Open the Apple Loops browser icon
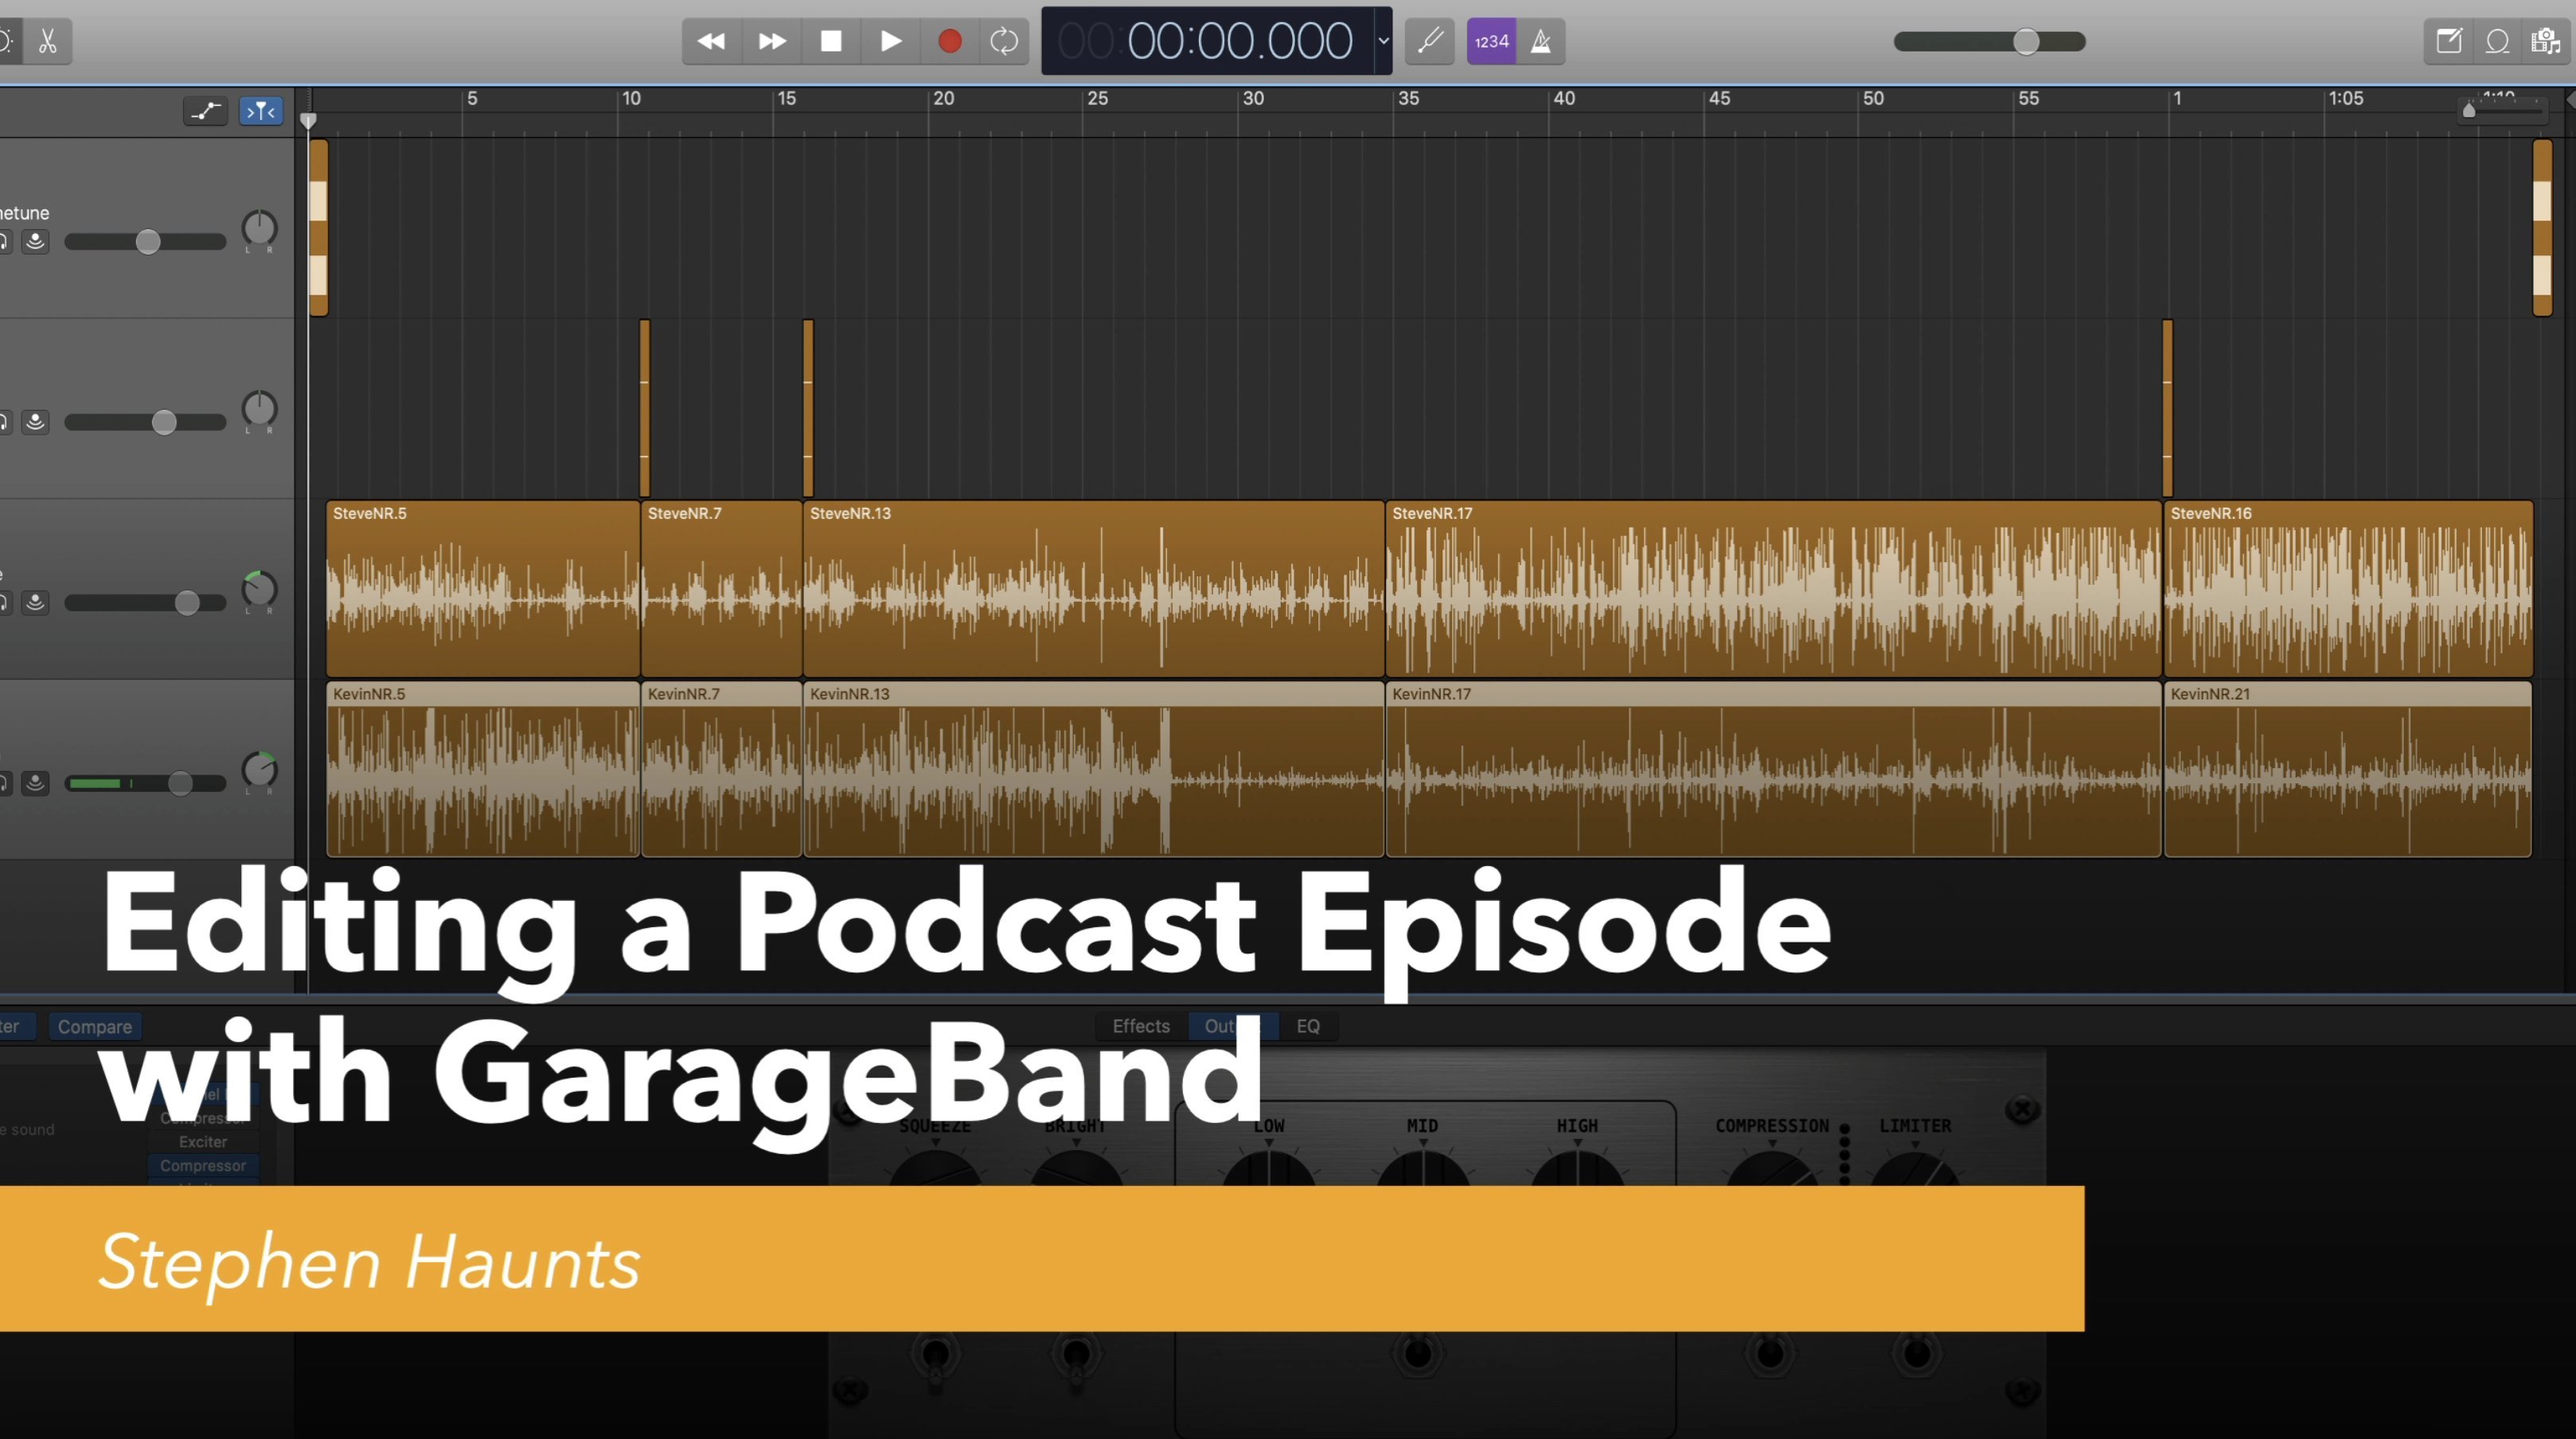The height and width of the screenshot is (1439, 2576). (x=2497, y=41)
